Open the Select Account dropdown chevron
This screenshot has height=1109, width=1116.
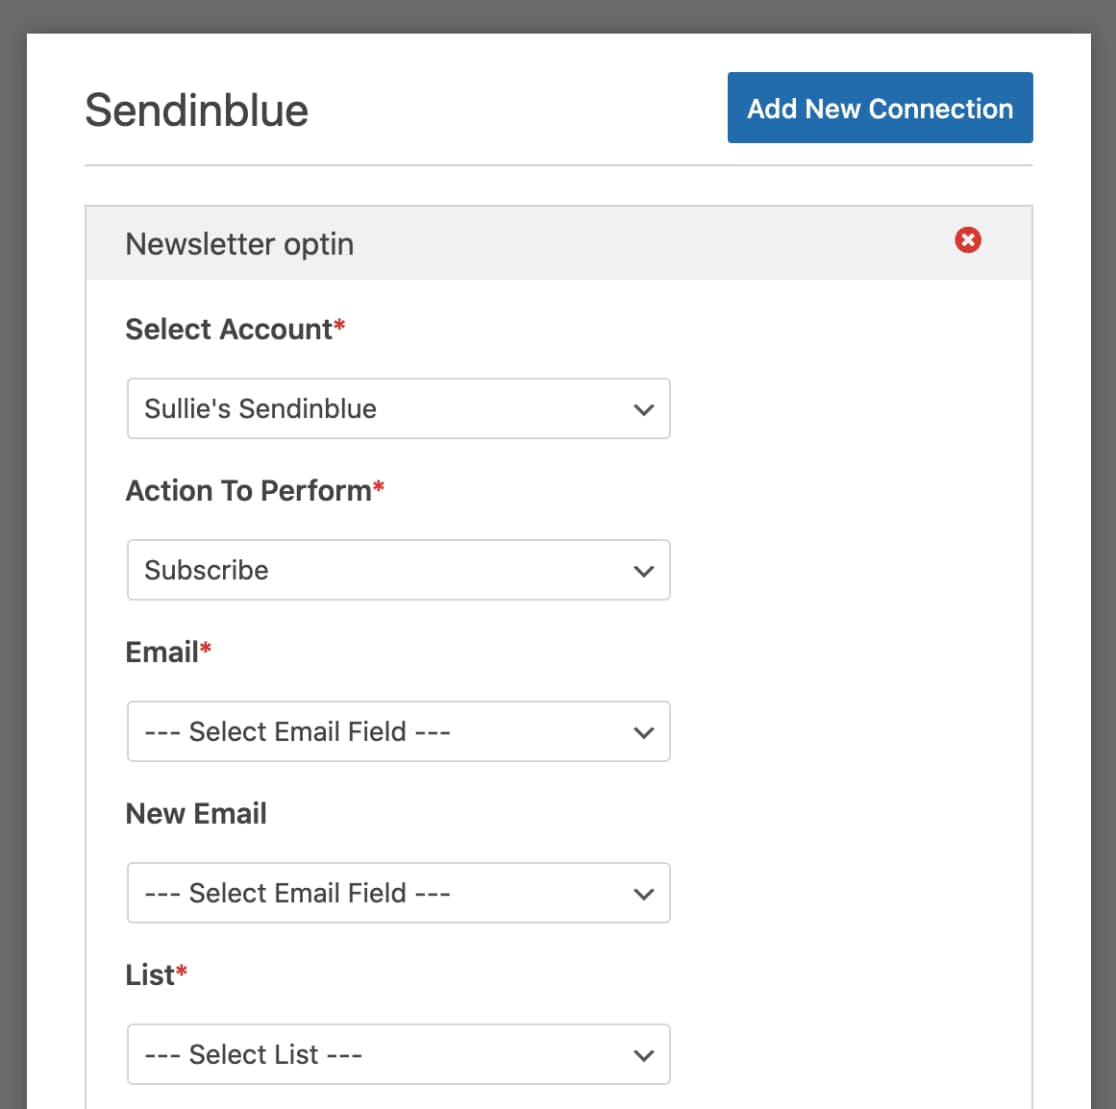[x=643, y=408]
